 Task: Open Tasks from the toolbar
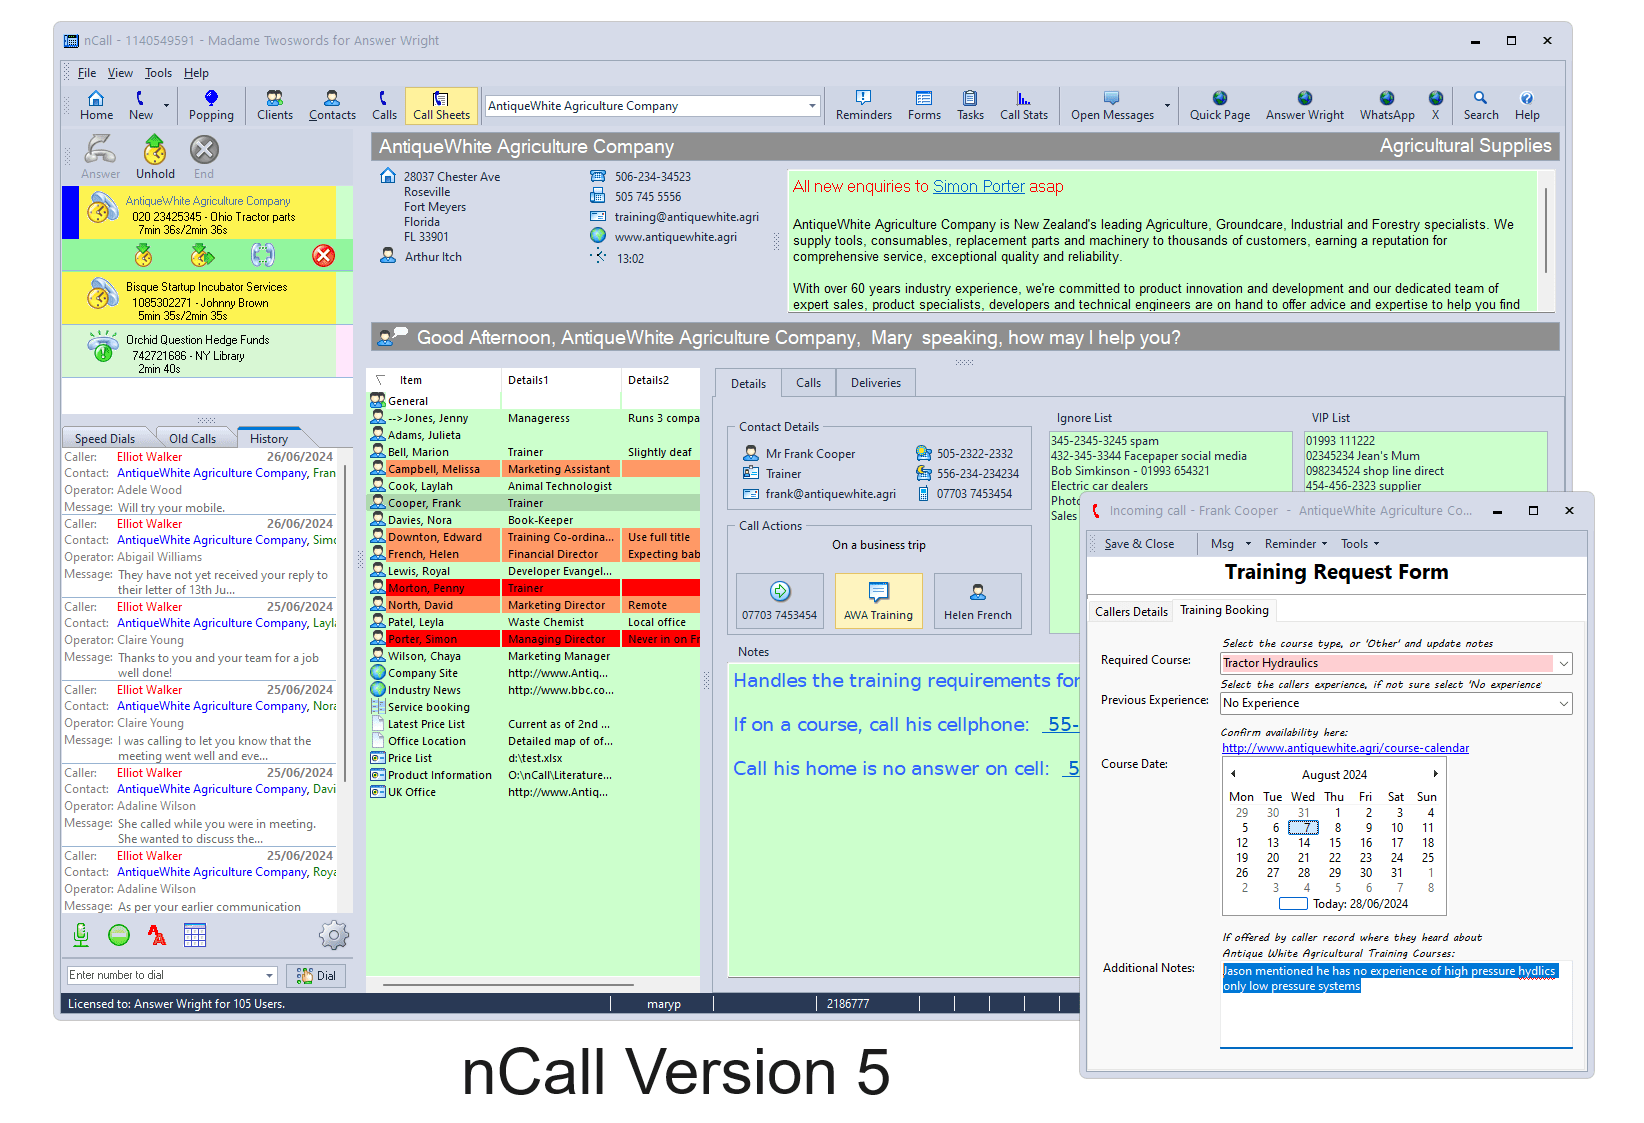(x=970, y=105)
